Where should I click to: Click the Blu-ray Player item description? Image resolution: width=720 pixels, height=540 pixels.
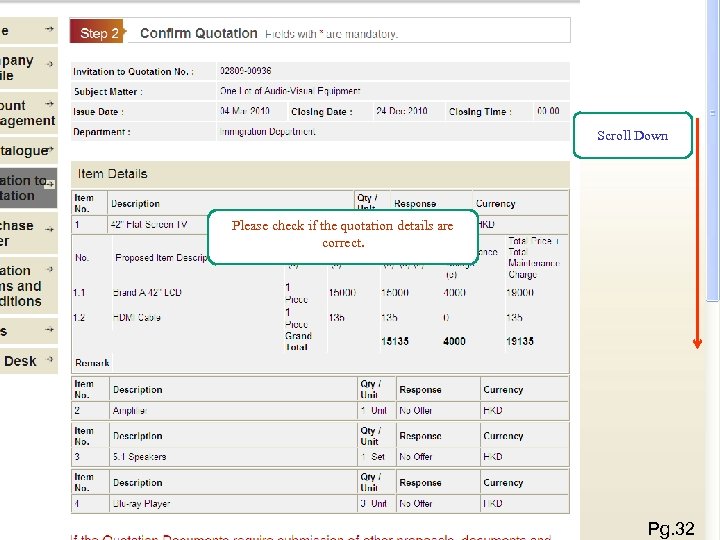click(x=141, y=504)
